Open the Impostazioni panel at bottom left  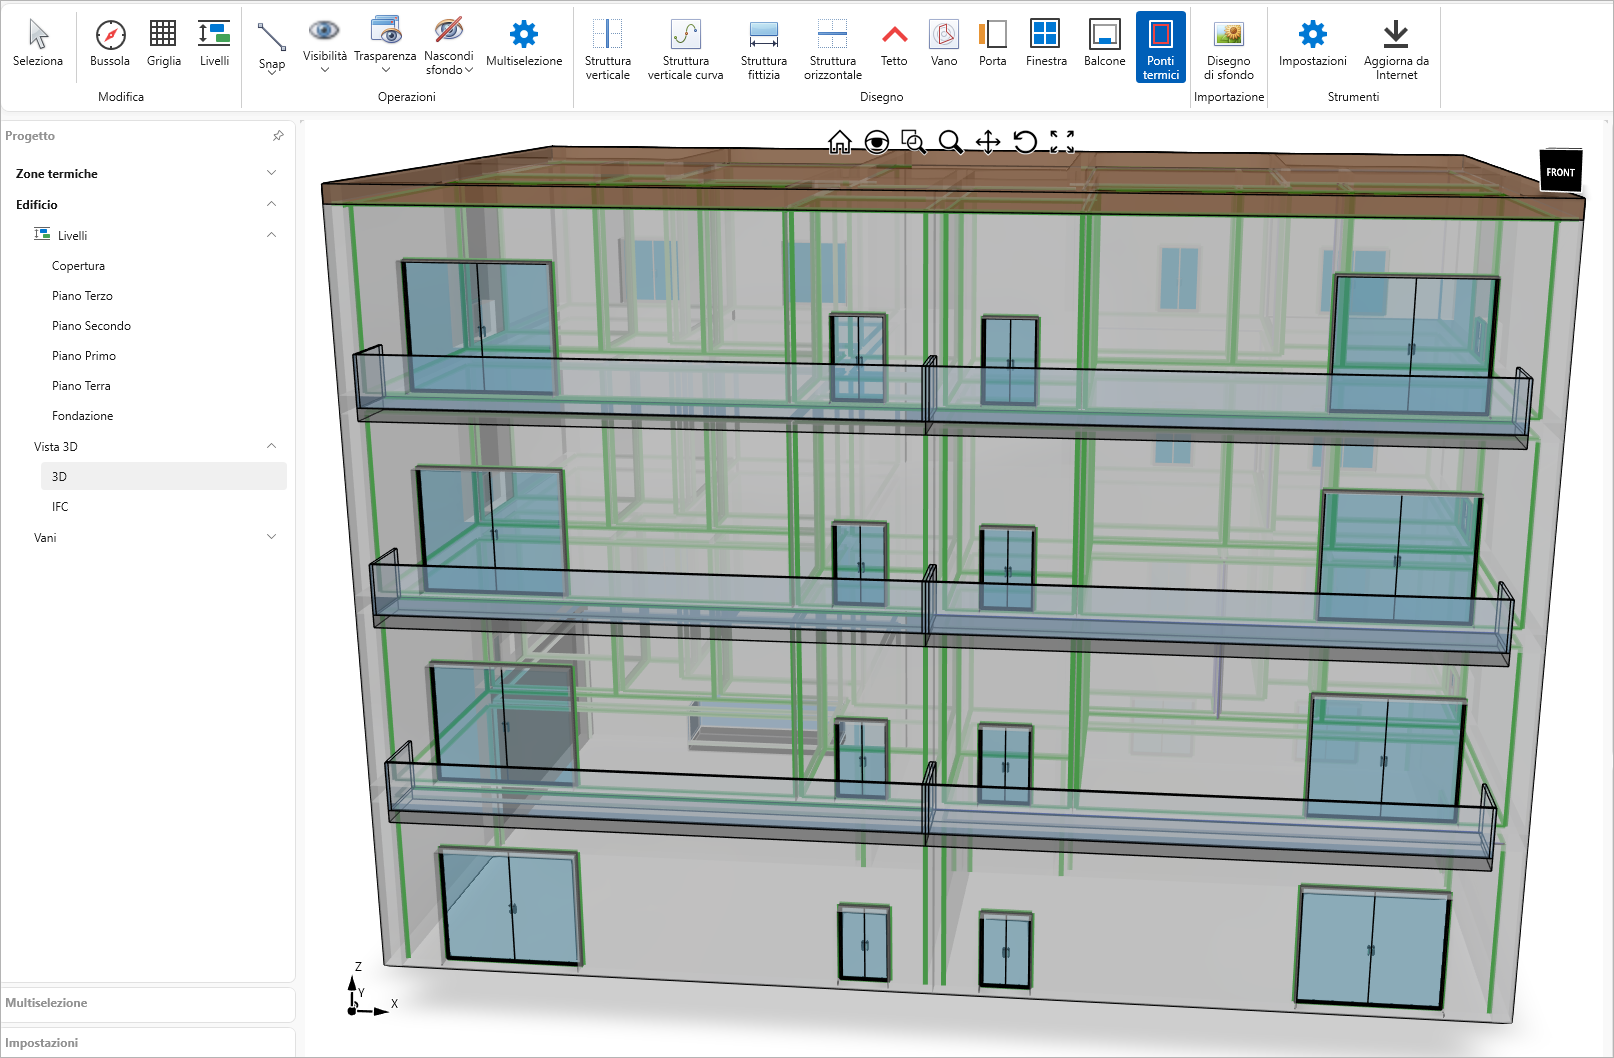[x=42, y=1043]
